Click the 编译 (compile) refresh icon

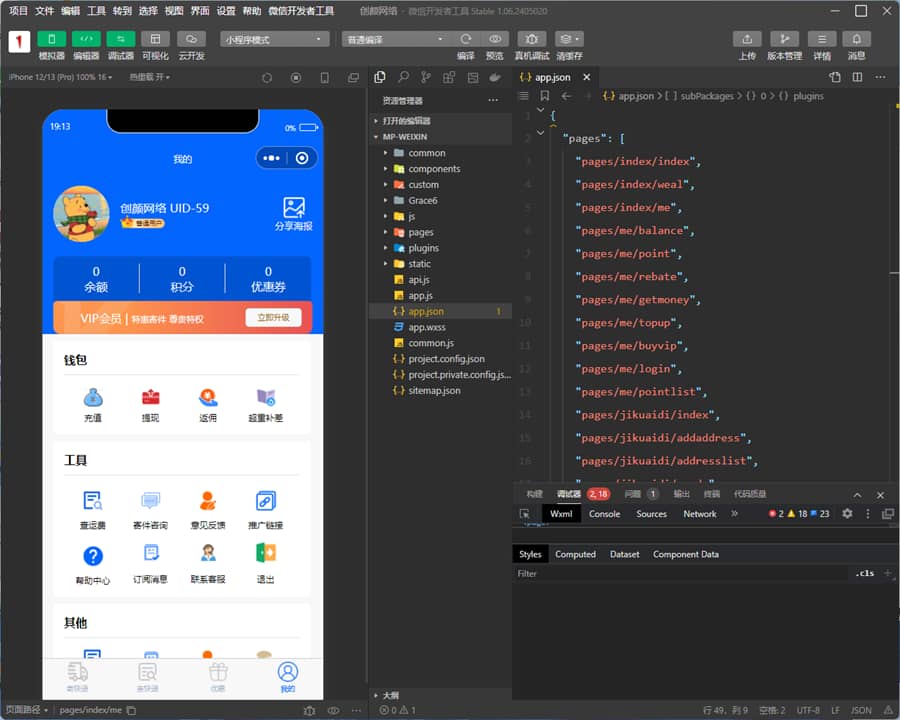tap(466, 39)
